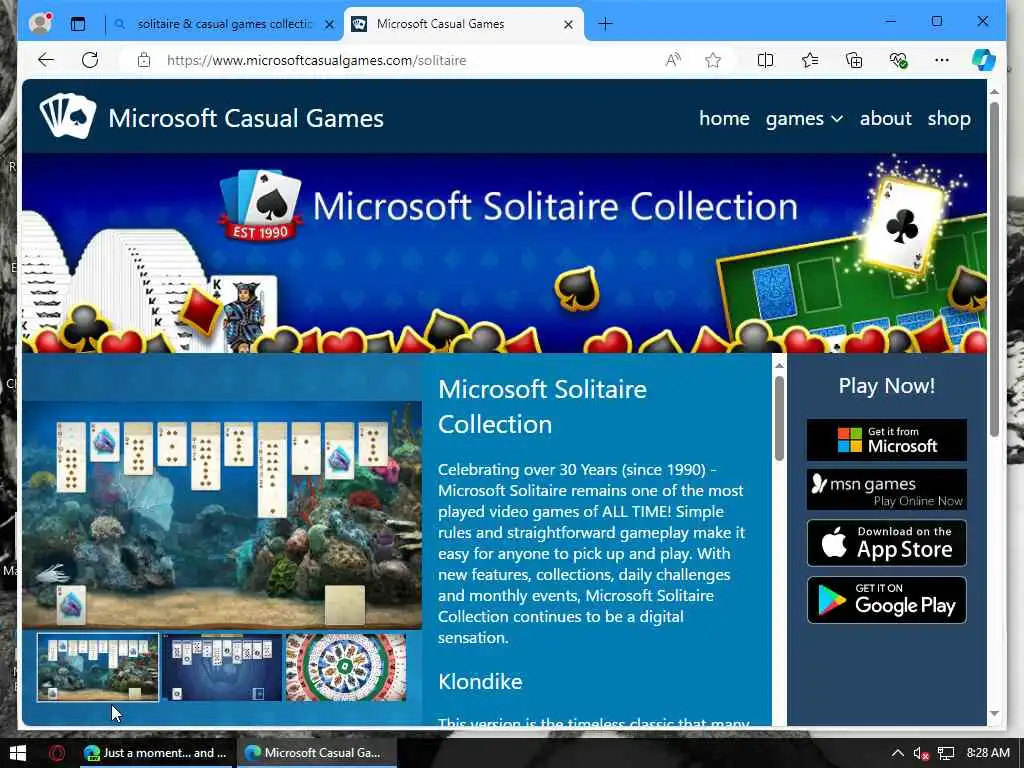Click the page scrollbar down arrow
The height and width of the screenshot is (768, 1024).
coord(994,714)
